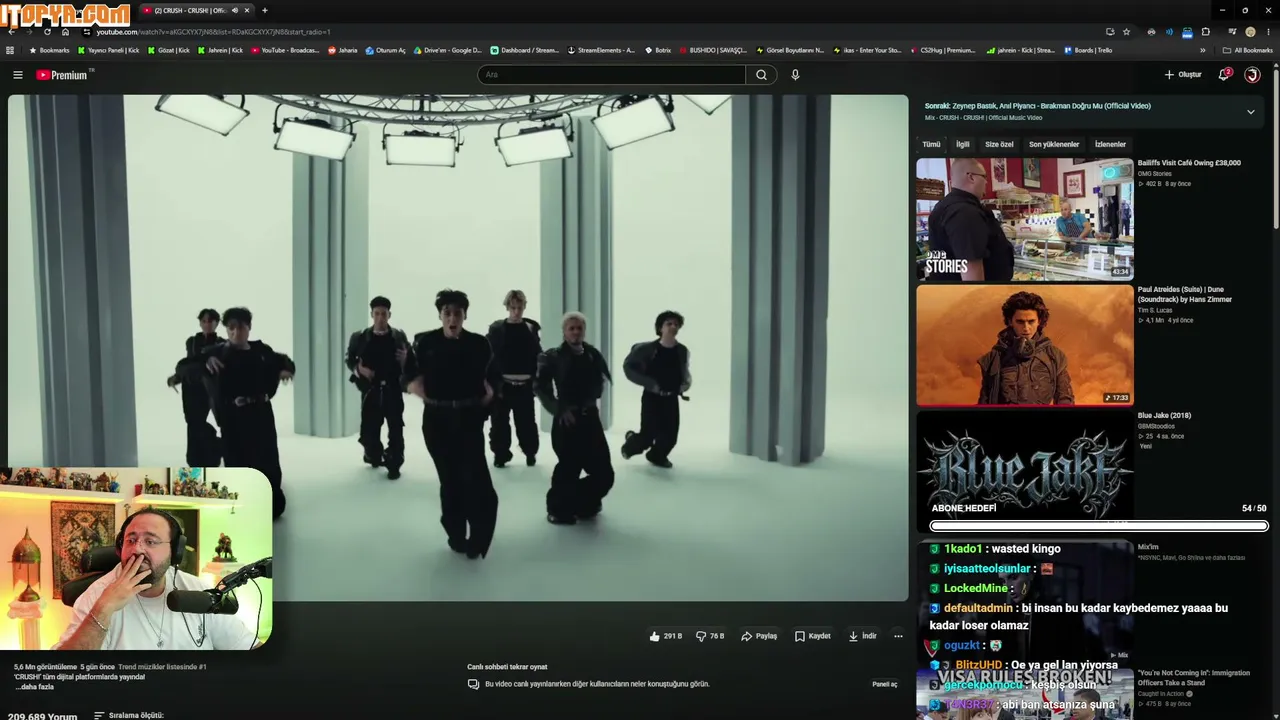Screen dimensions: 1280x720
Task: Click the YouTube search input field
Action: pyautogui.click(x=612, y=75)
